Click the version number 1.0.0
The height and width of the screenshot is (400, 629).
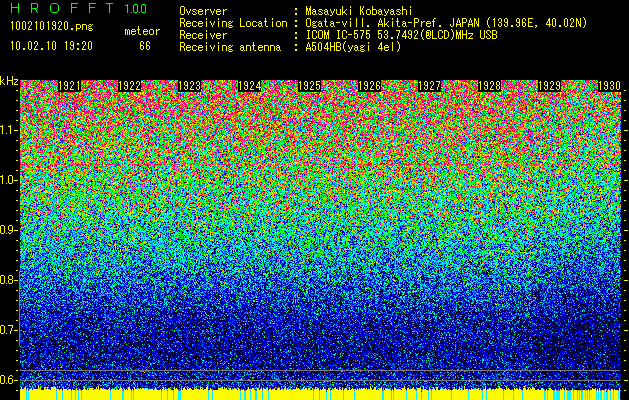click(136, 9)
